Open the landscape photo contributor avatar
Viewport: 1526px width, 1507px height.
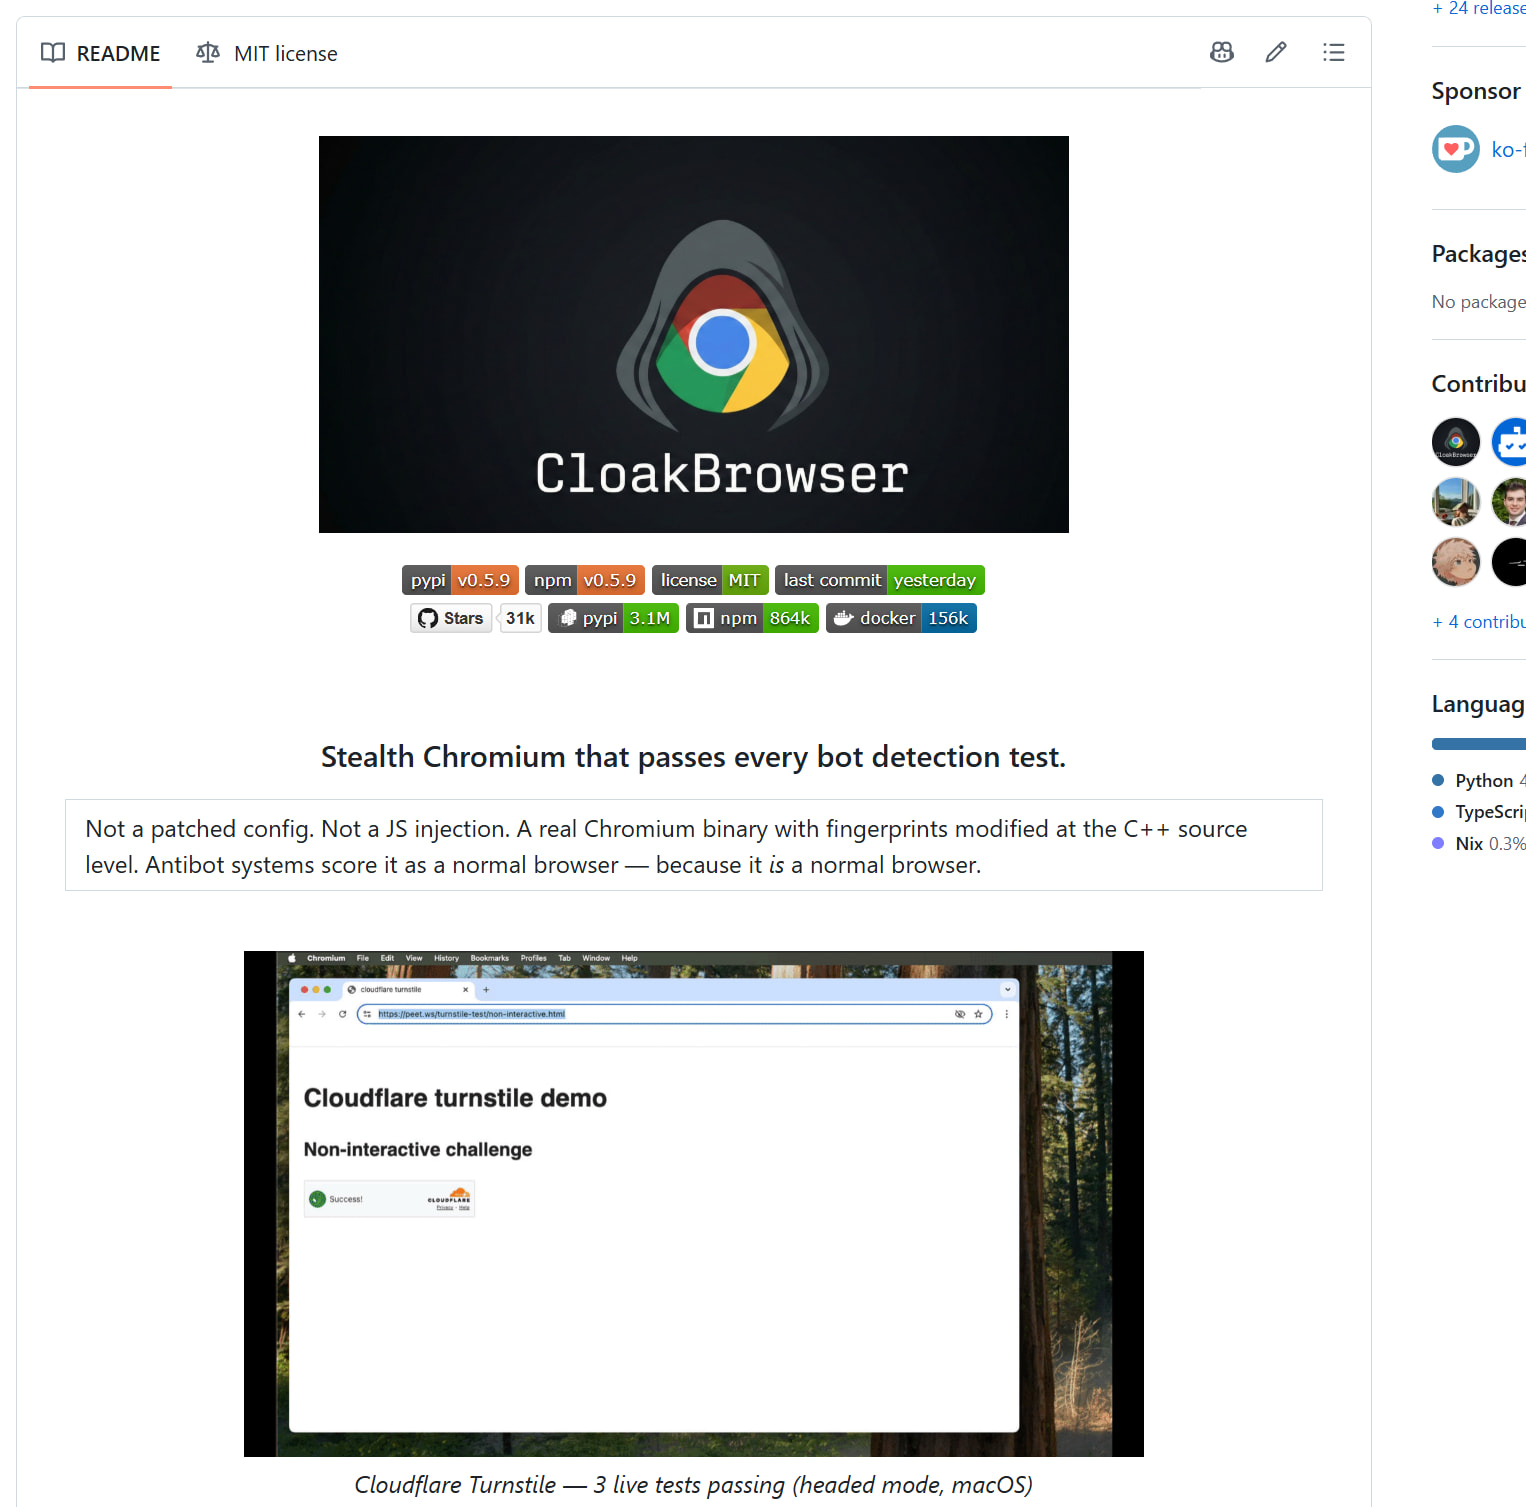click(x=1456, y=502)
